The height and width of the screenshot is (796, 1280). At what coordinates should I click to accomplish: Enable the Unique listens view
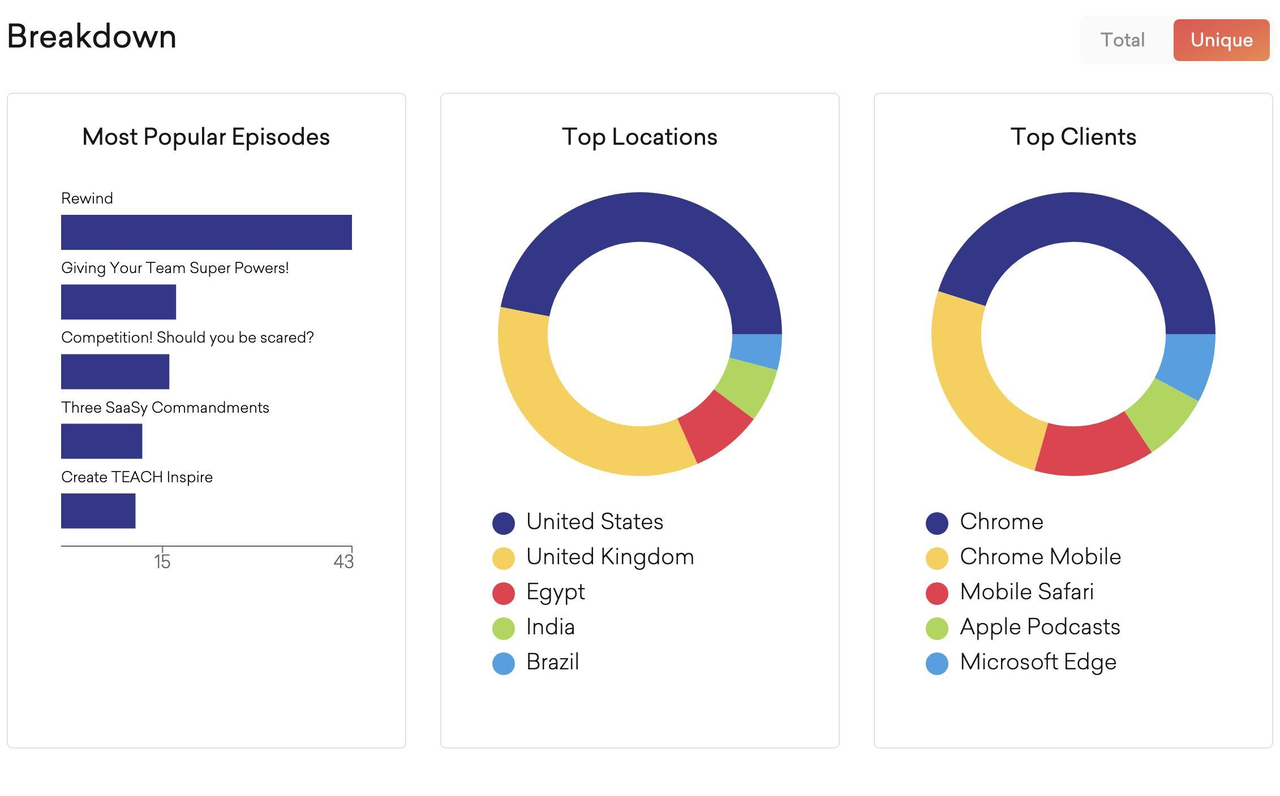pyautogui.click(x=1221, y=40)
